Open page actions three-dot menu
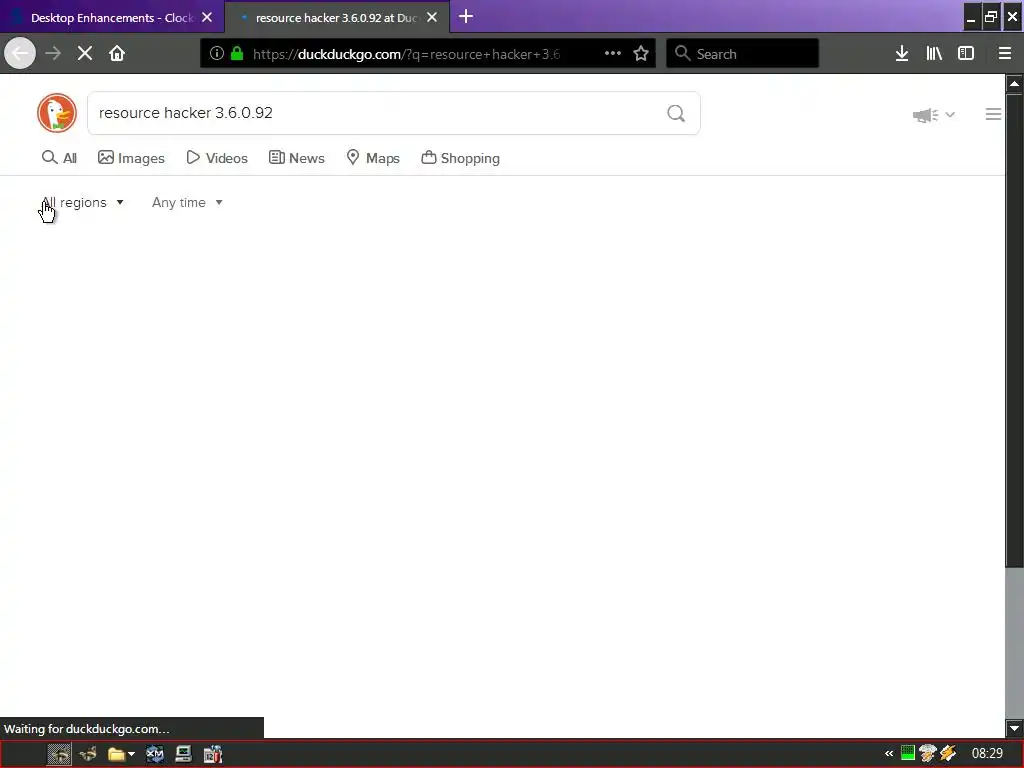This screenshot has height=768, width=1024. (613, 54)
